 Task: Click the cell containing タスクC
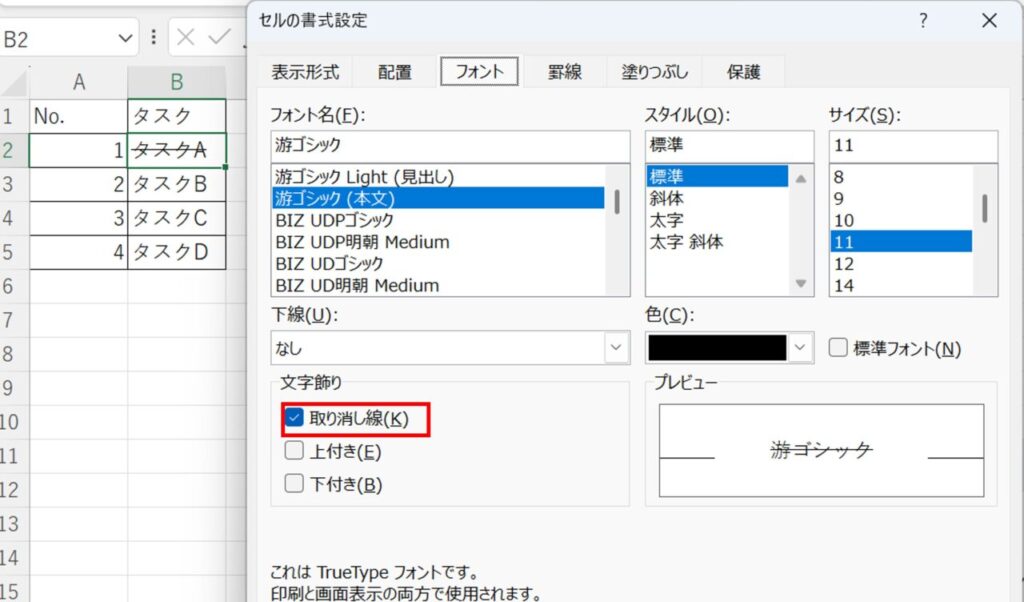click(x=176, y=218)
